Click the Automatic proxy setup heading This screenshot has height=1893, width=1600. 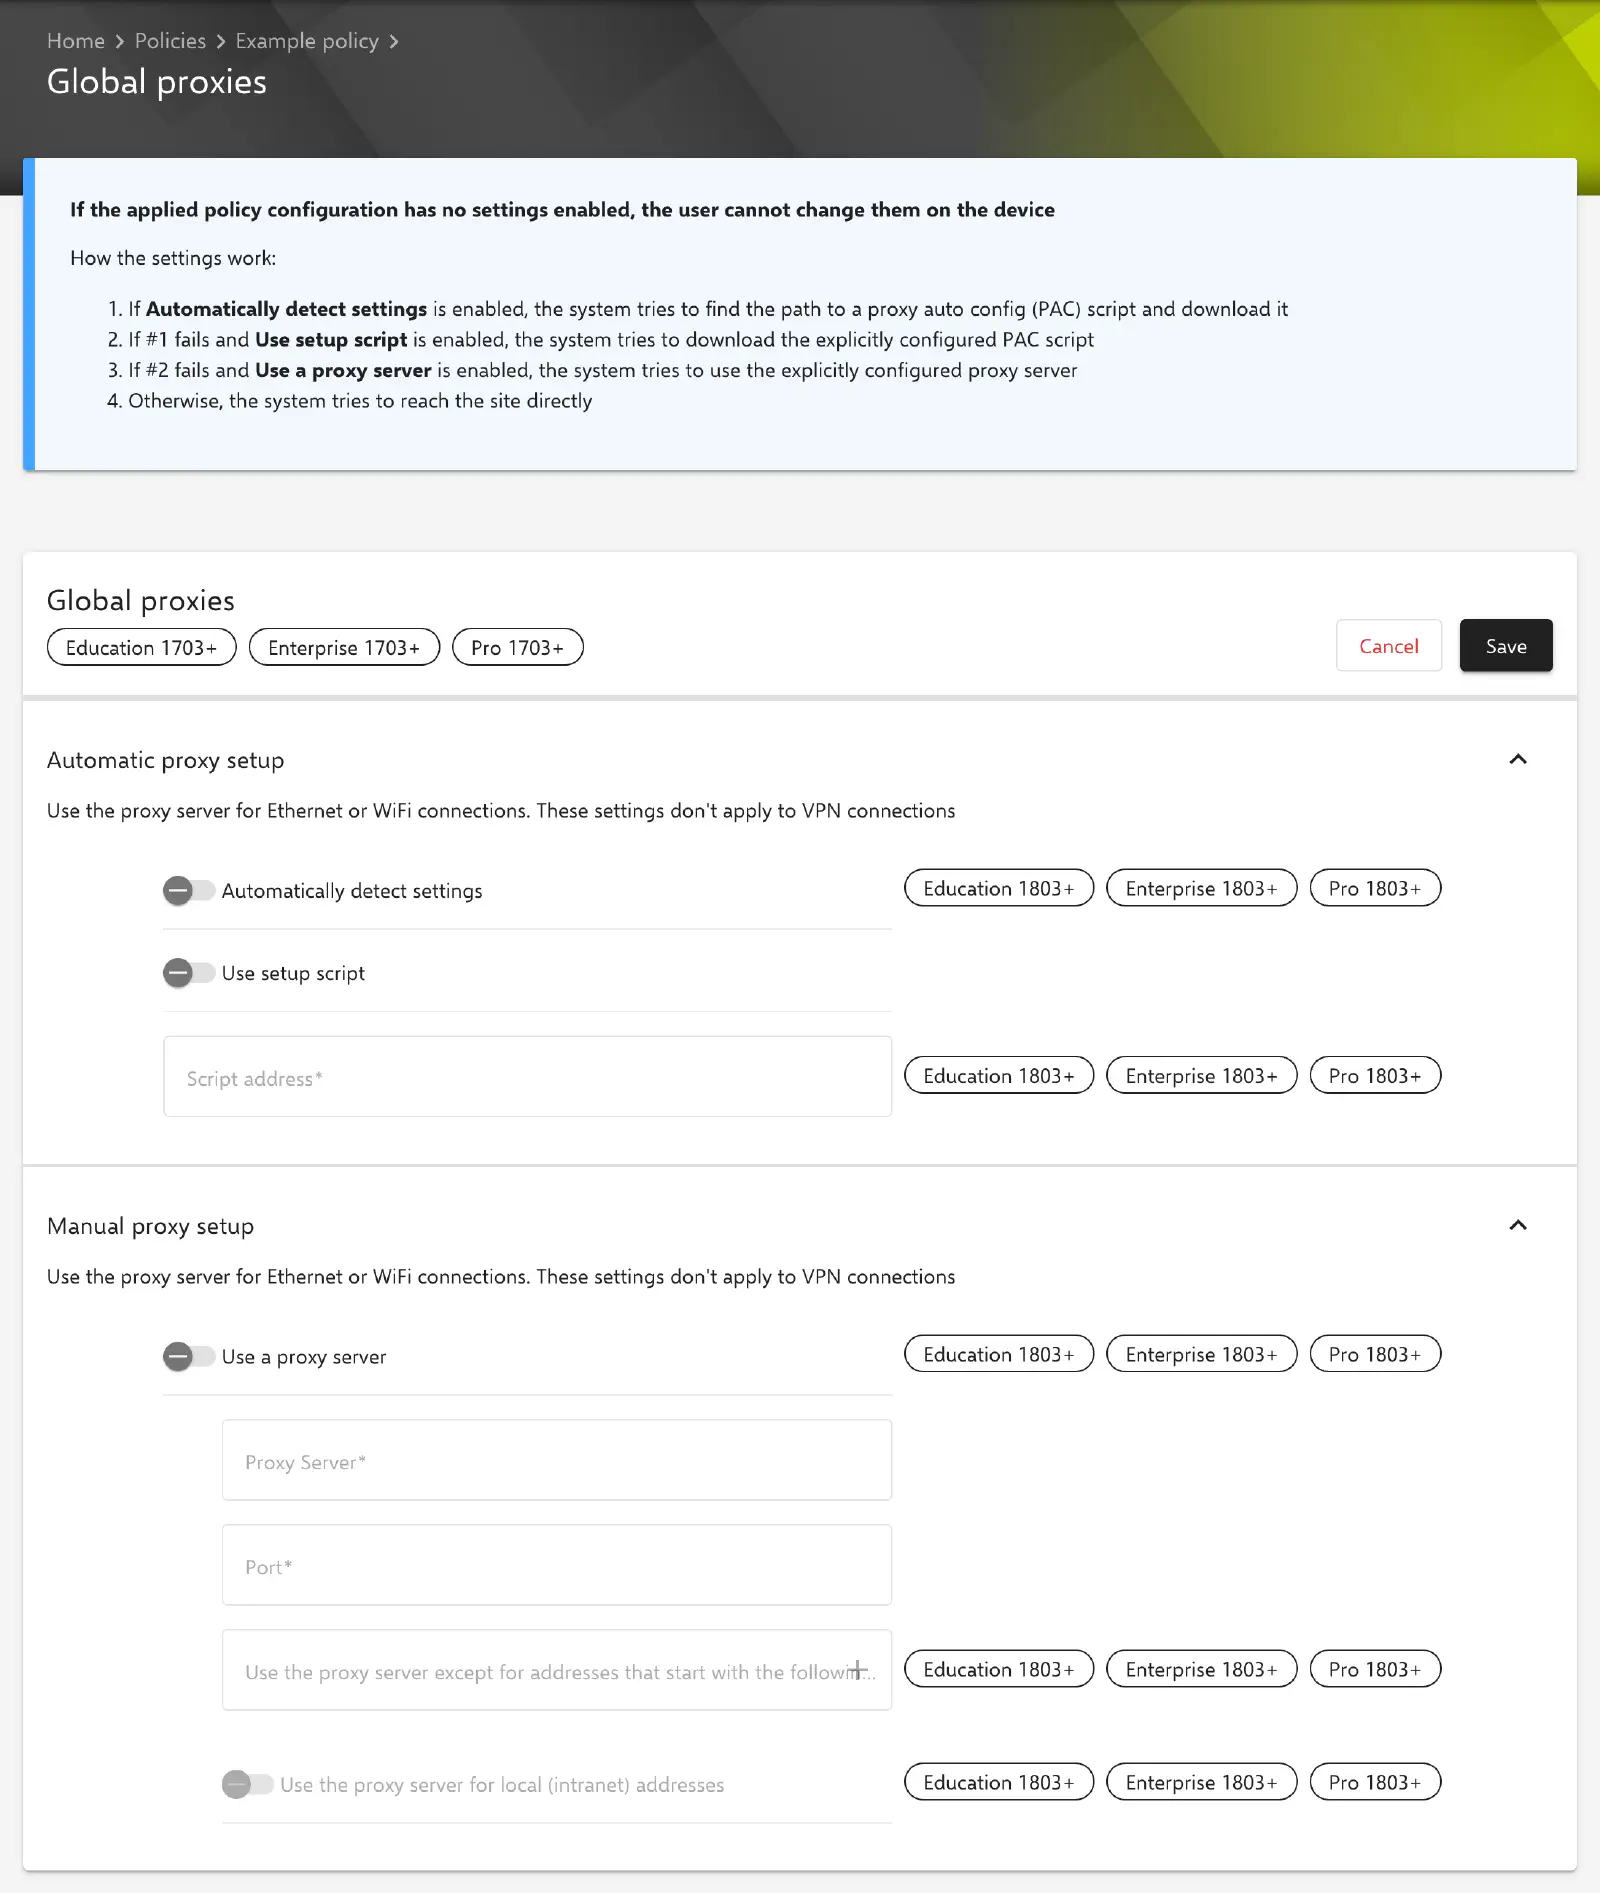click(x=166, y=760)
